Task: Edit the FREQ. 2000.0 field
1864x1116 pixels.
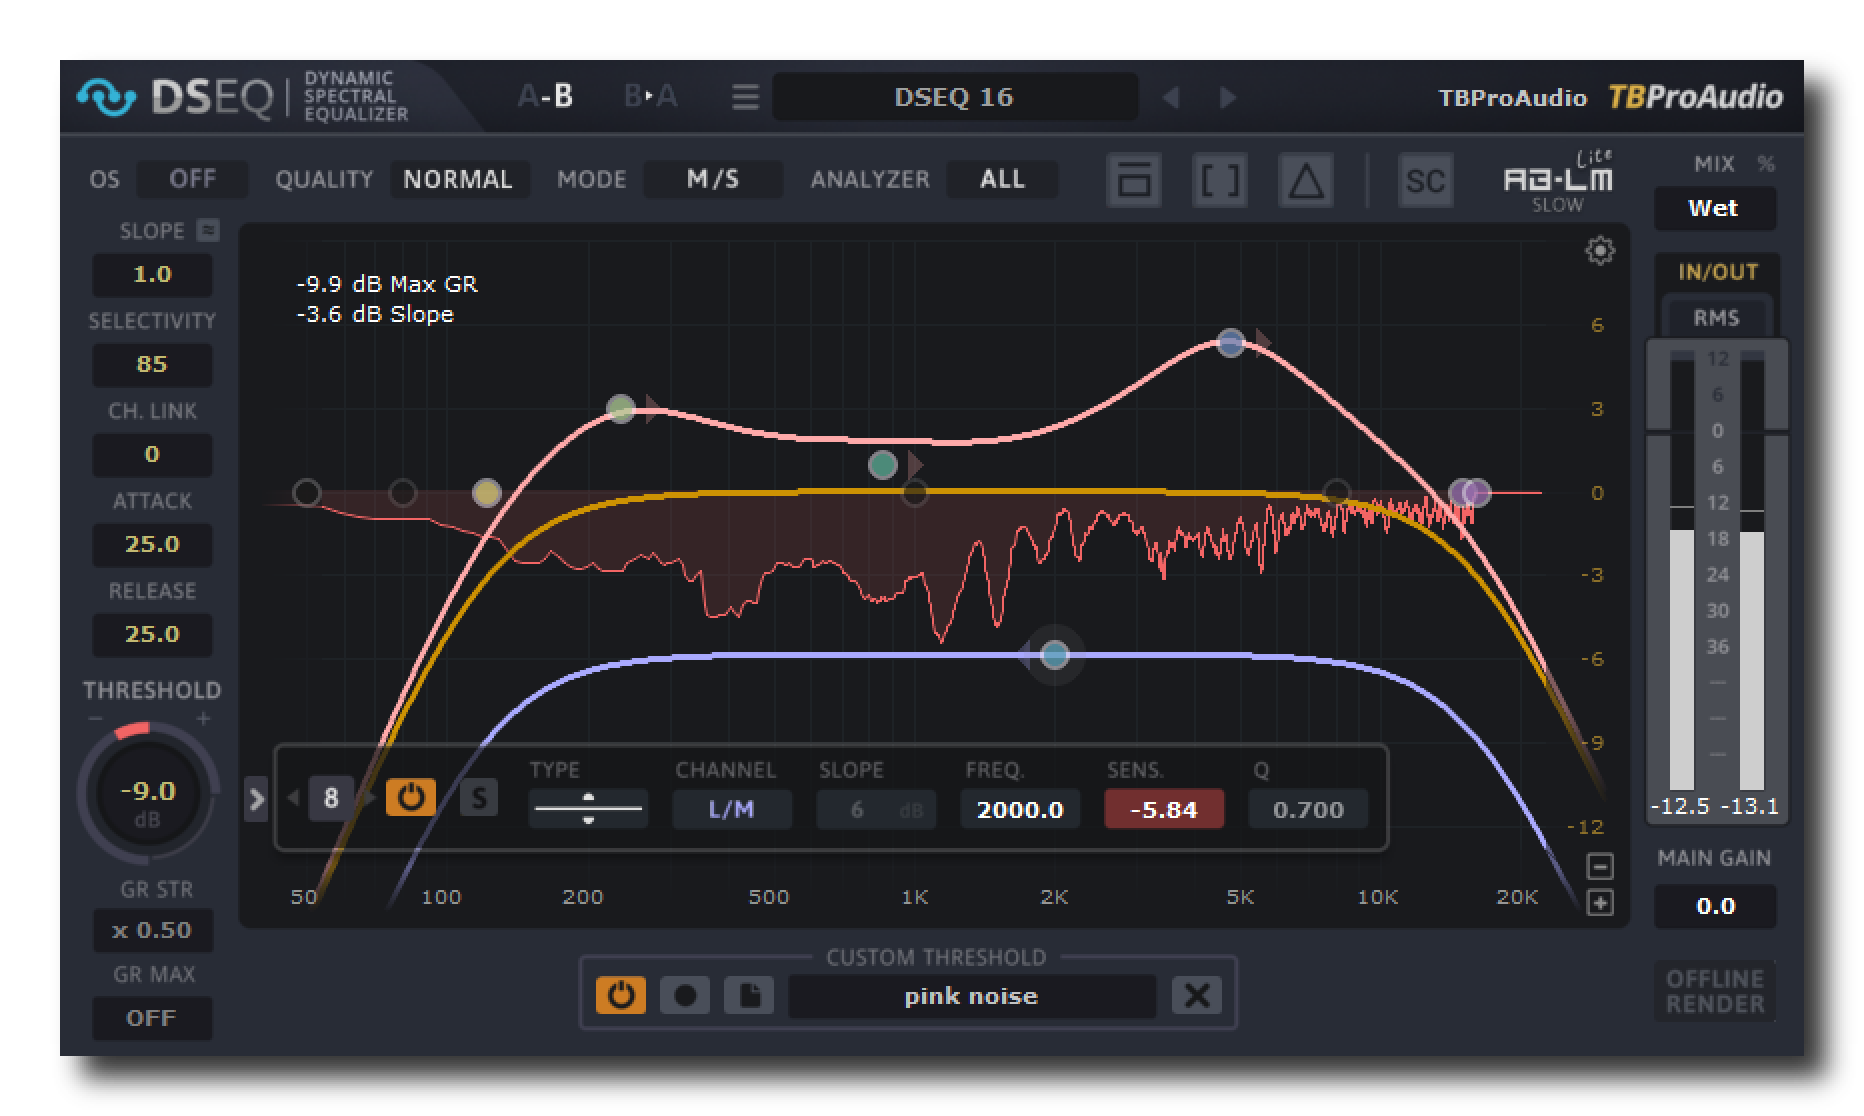Action: point(1020,809)
